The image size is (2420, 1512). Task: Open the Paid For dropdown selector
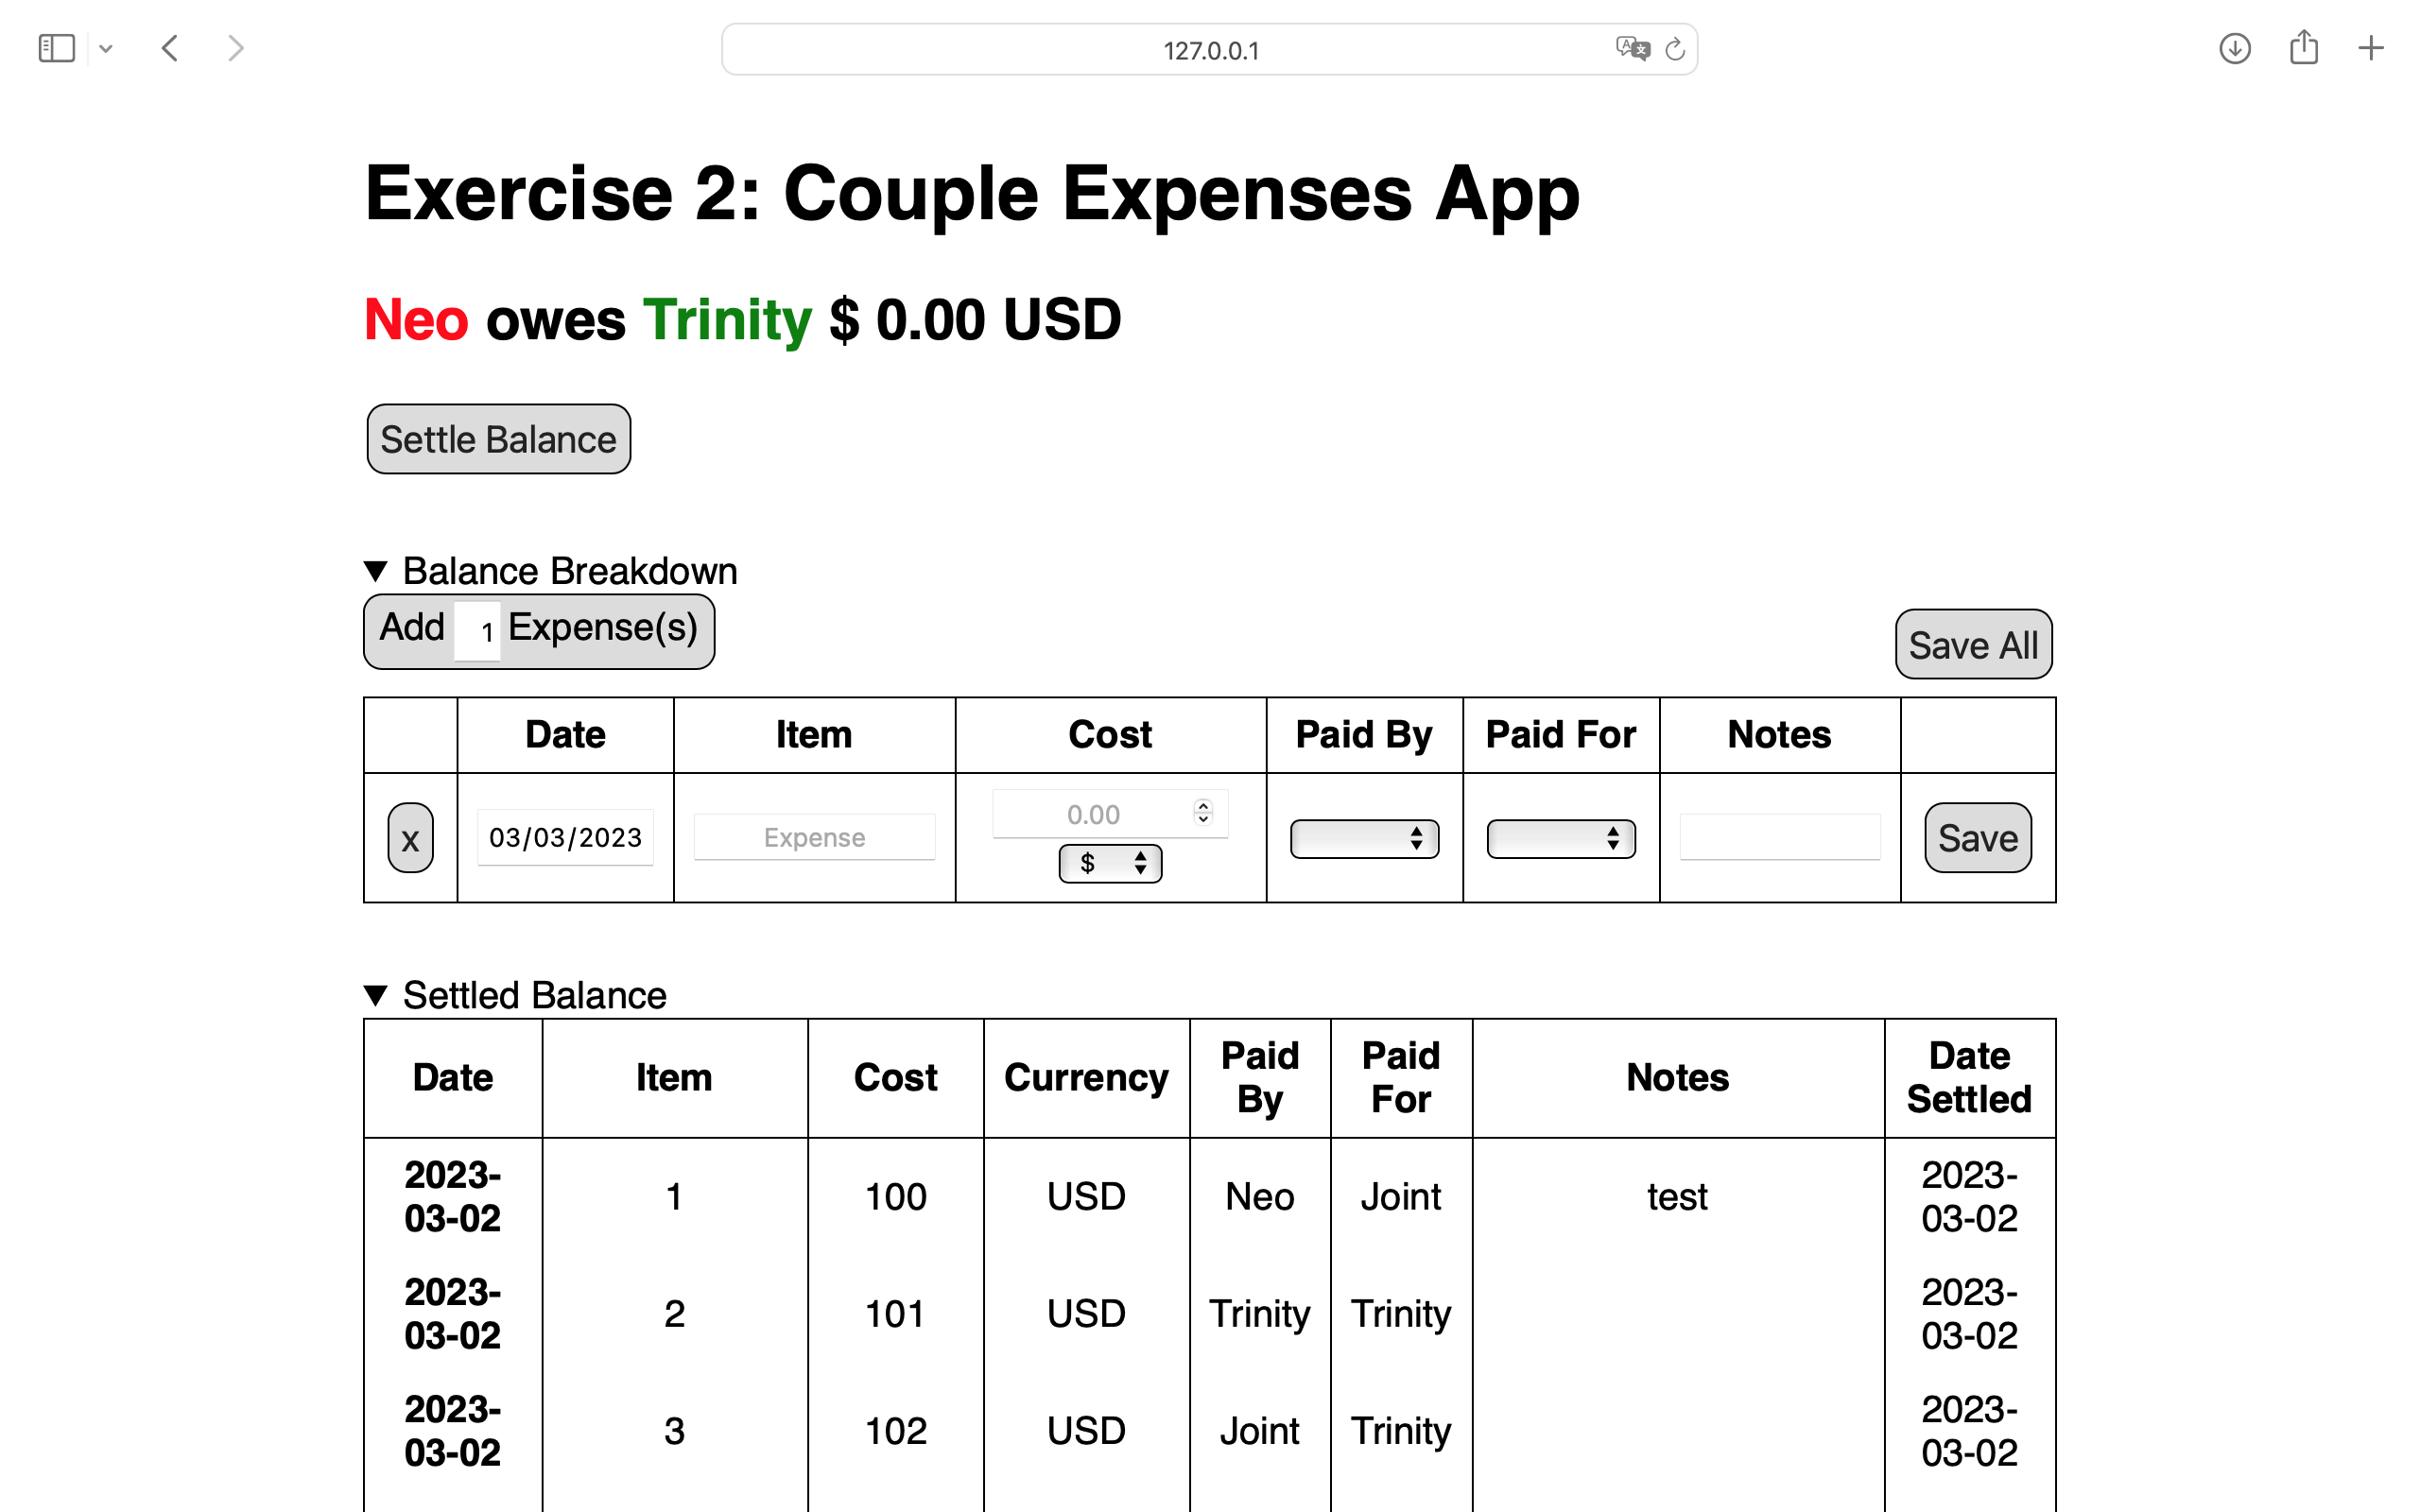pos(1558,838)
